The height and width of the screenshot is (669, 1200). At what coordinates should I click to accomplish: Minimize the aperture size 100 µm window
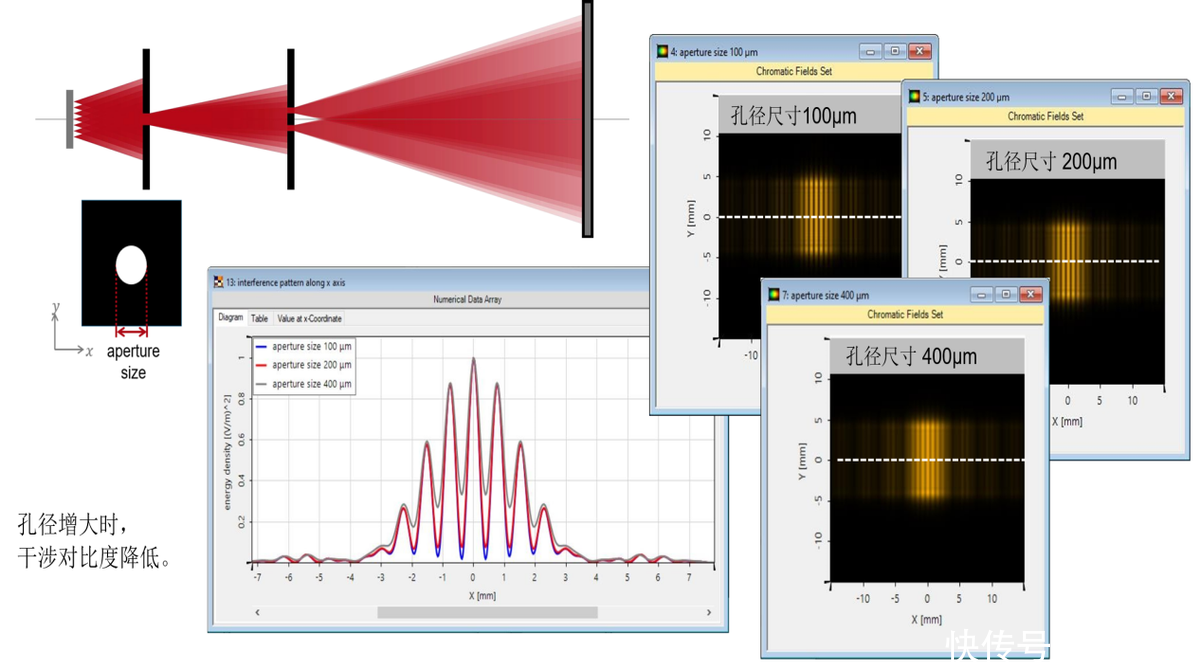tap(871, 51)
